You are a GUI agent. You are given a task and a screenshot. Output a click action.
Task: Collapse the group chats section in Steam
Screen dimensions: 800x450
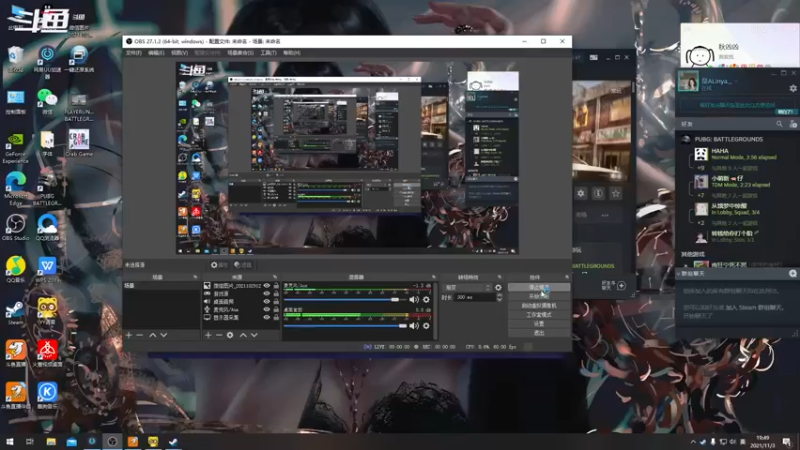click(x=679, y=274)
